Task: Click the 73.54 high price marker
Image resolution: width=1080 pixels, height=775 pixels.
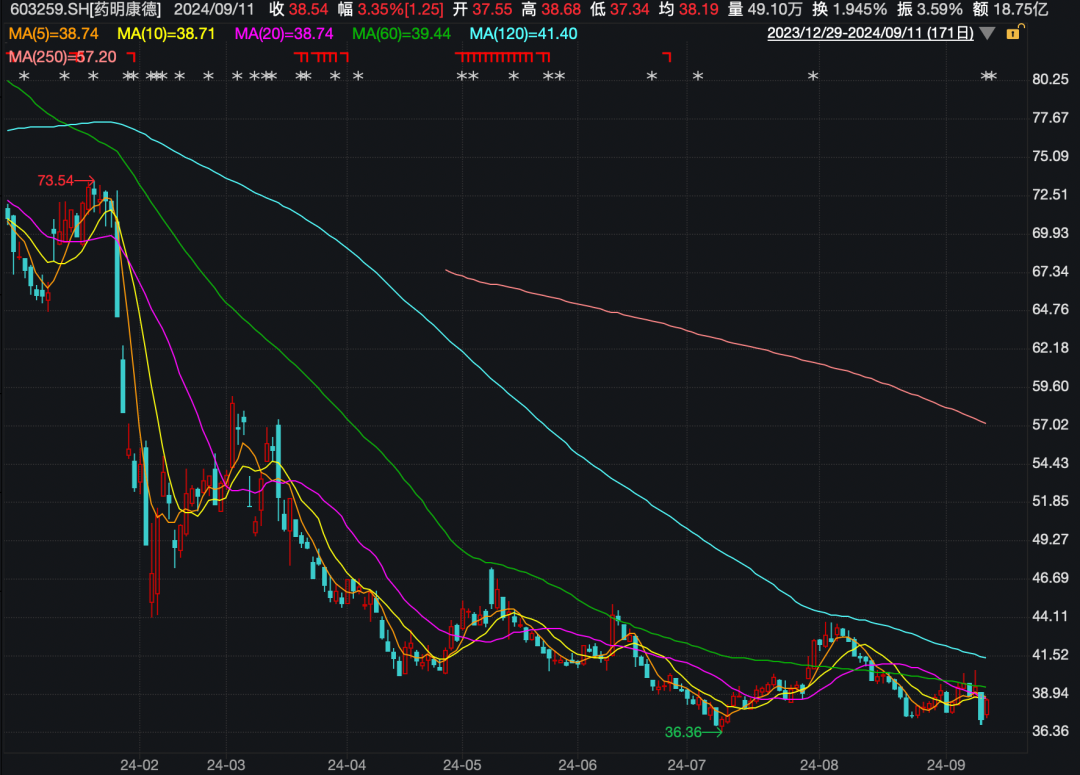Action: coord(56,181)
